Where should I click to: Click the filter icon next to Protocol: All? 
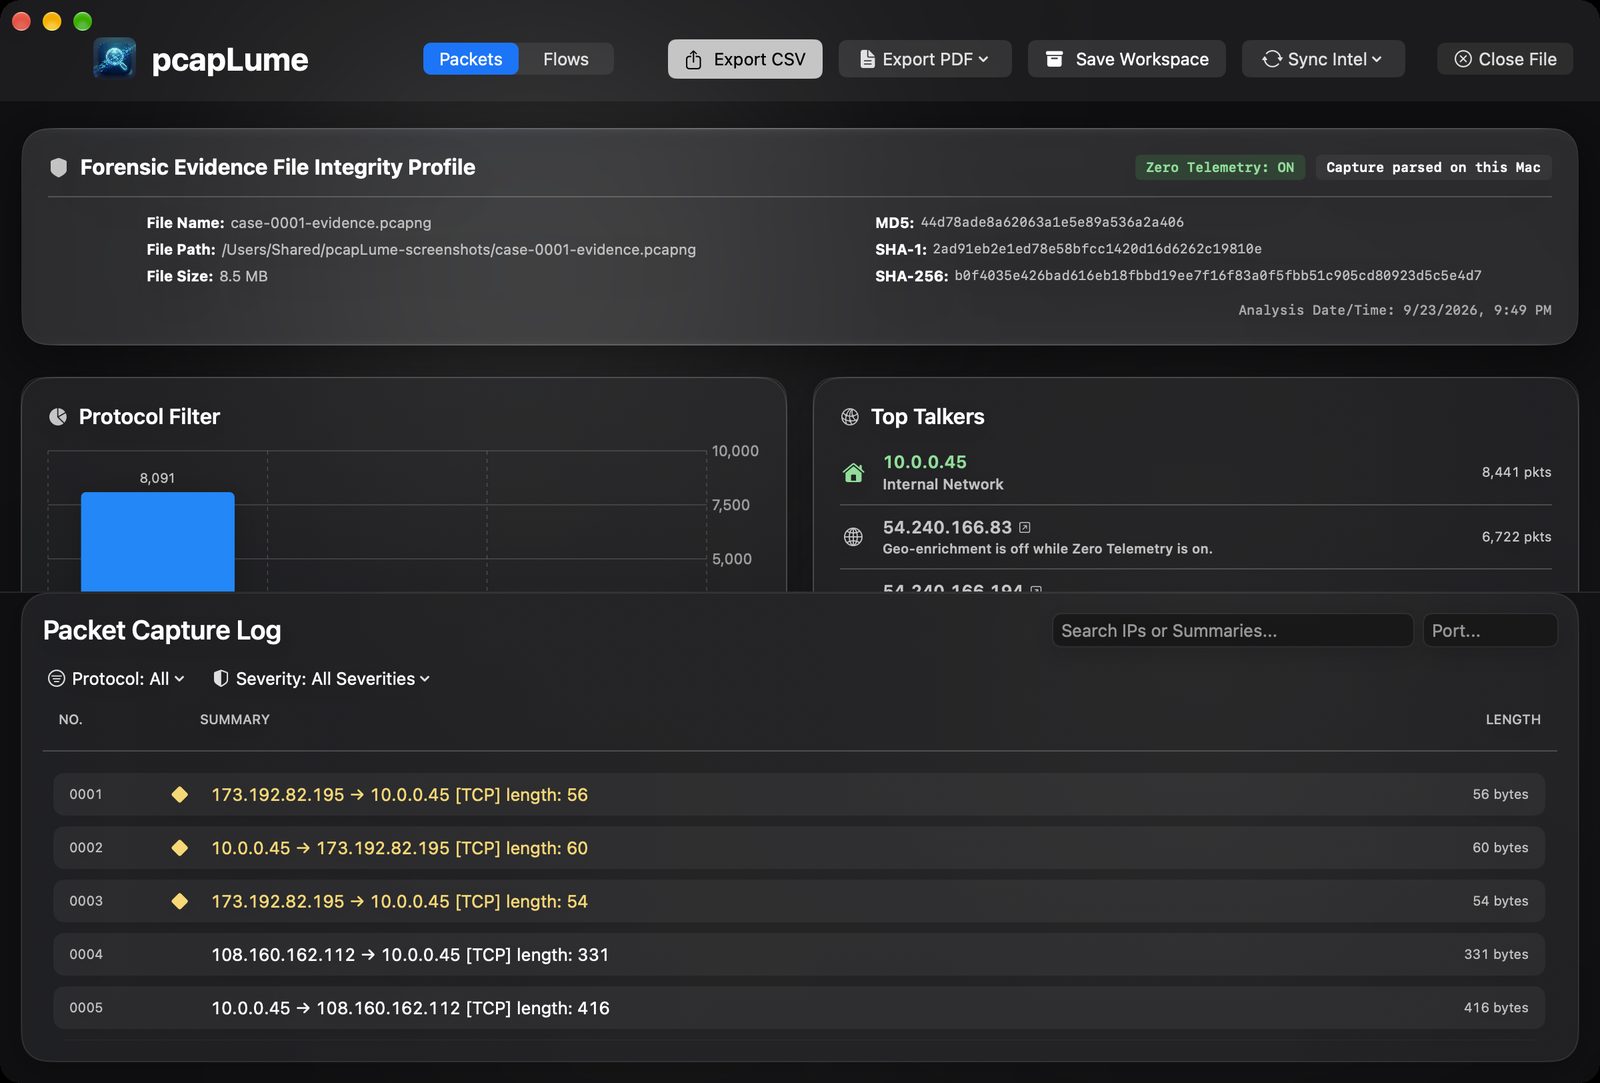(x=57, y=679)
